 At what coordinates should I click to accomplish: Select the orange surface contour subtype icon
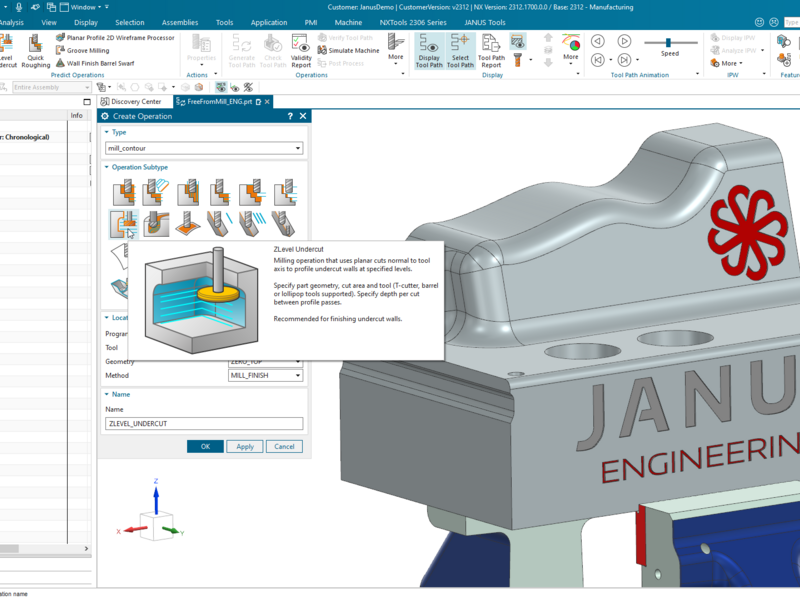coord(188,224)
